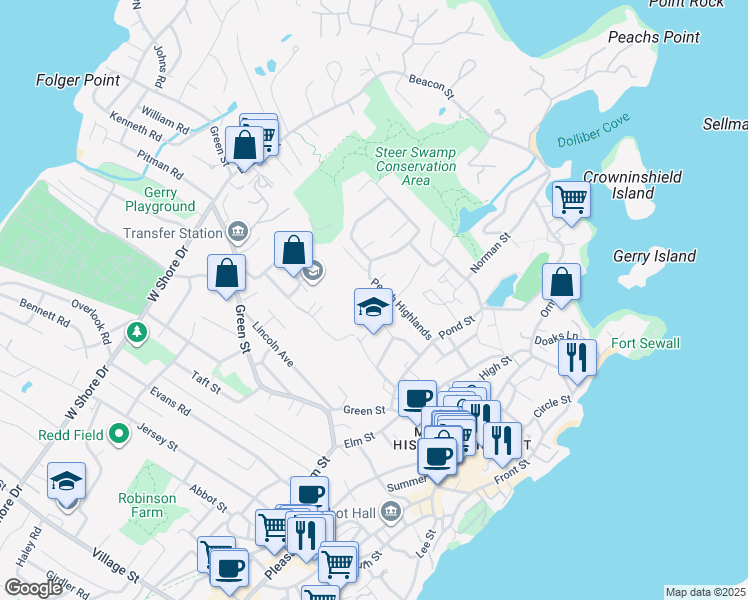Select the Gerry Playground label
Image resolution: width=748 pixels, height=600 pixels.
click(x=160, y=199)
